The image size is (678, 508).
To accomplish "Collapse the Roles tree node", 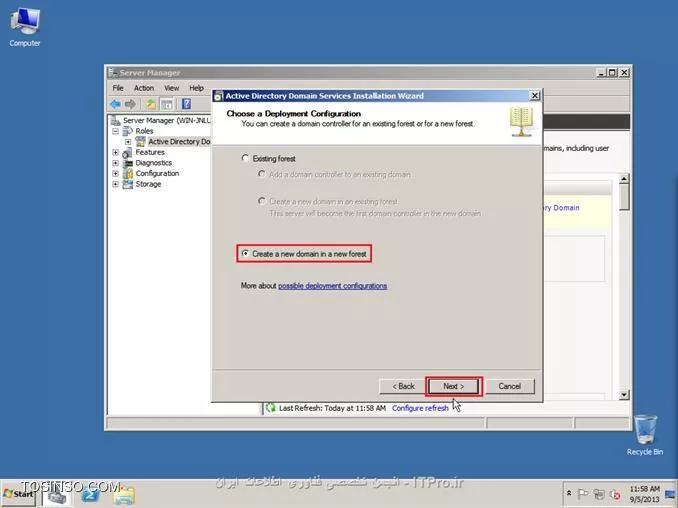I will click(x=115, y=131).
